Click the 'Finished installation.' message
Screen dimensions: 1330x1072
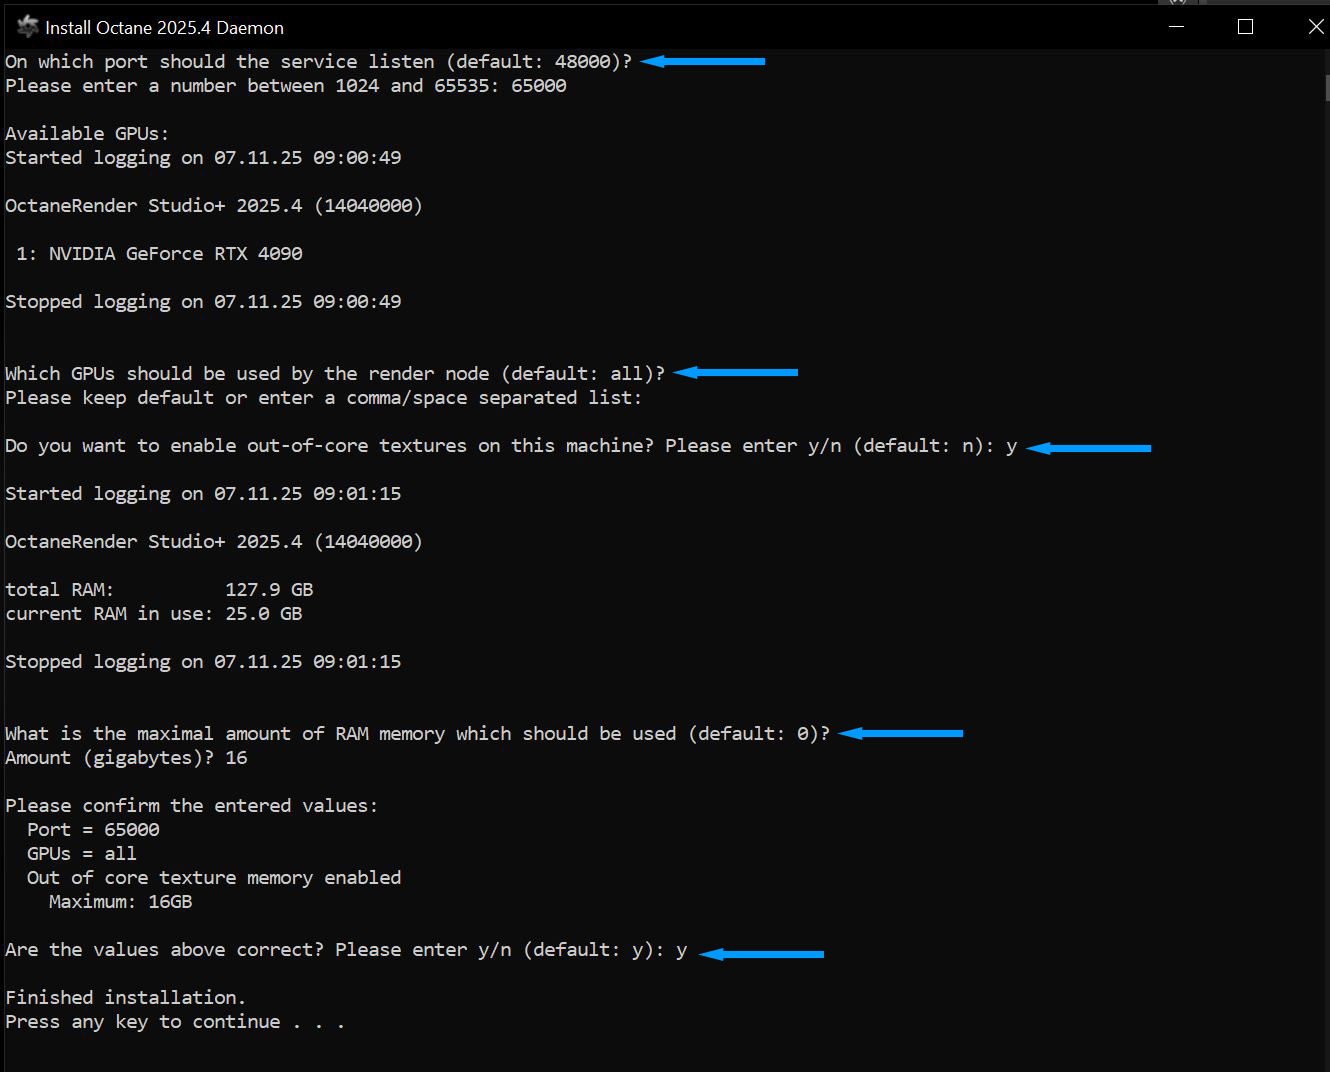click(x=125, y=998)
